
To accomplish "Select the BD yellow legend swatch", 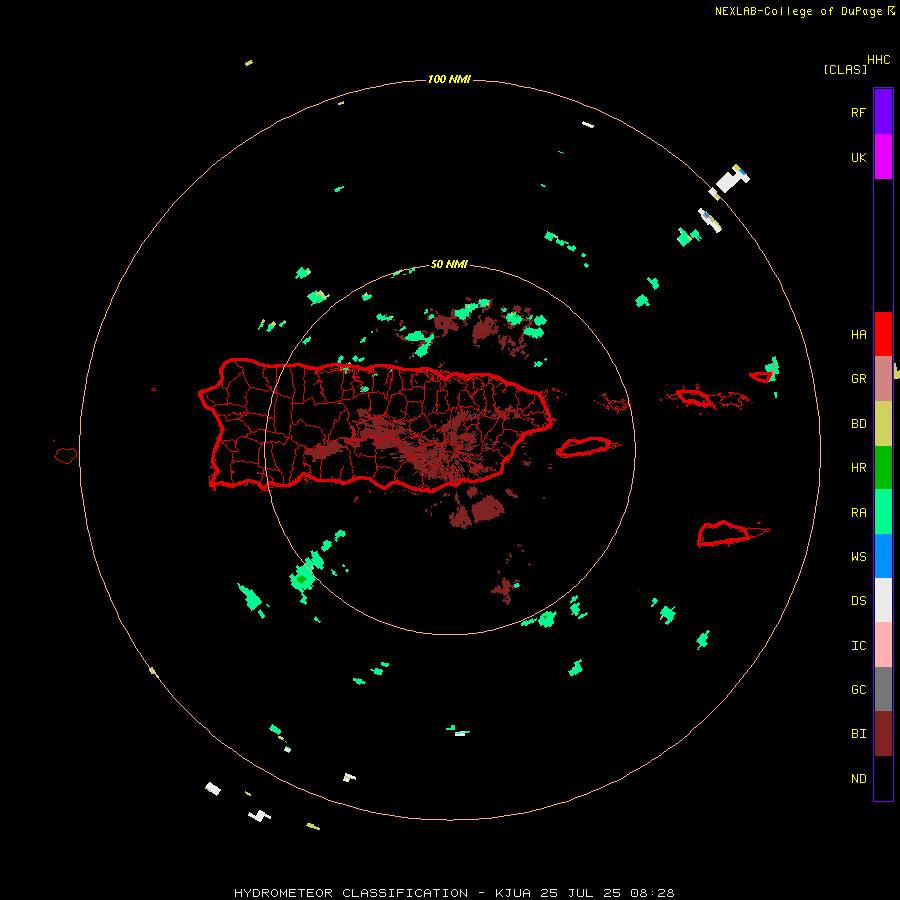I will click(883, 424).
